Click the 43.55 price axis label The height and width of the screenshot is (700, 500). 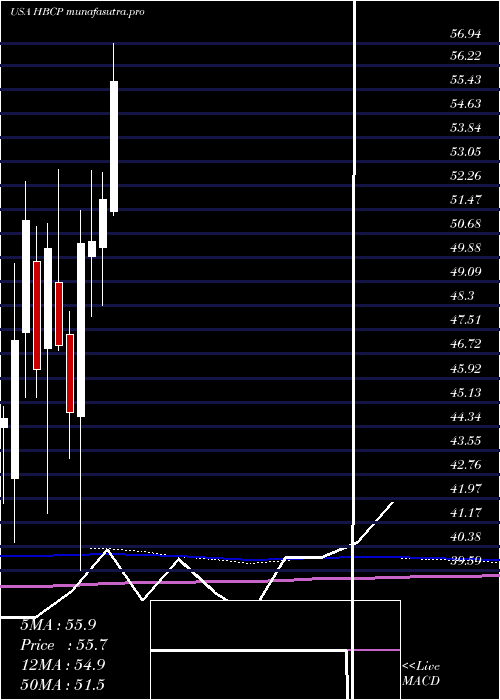pos(466,440)
